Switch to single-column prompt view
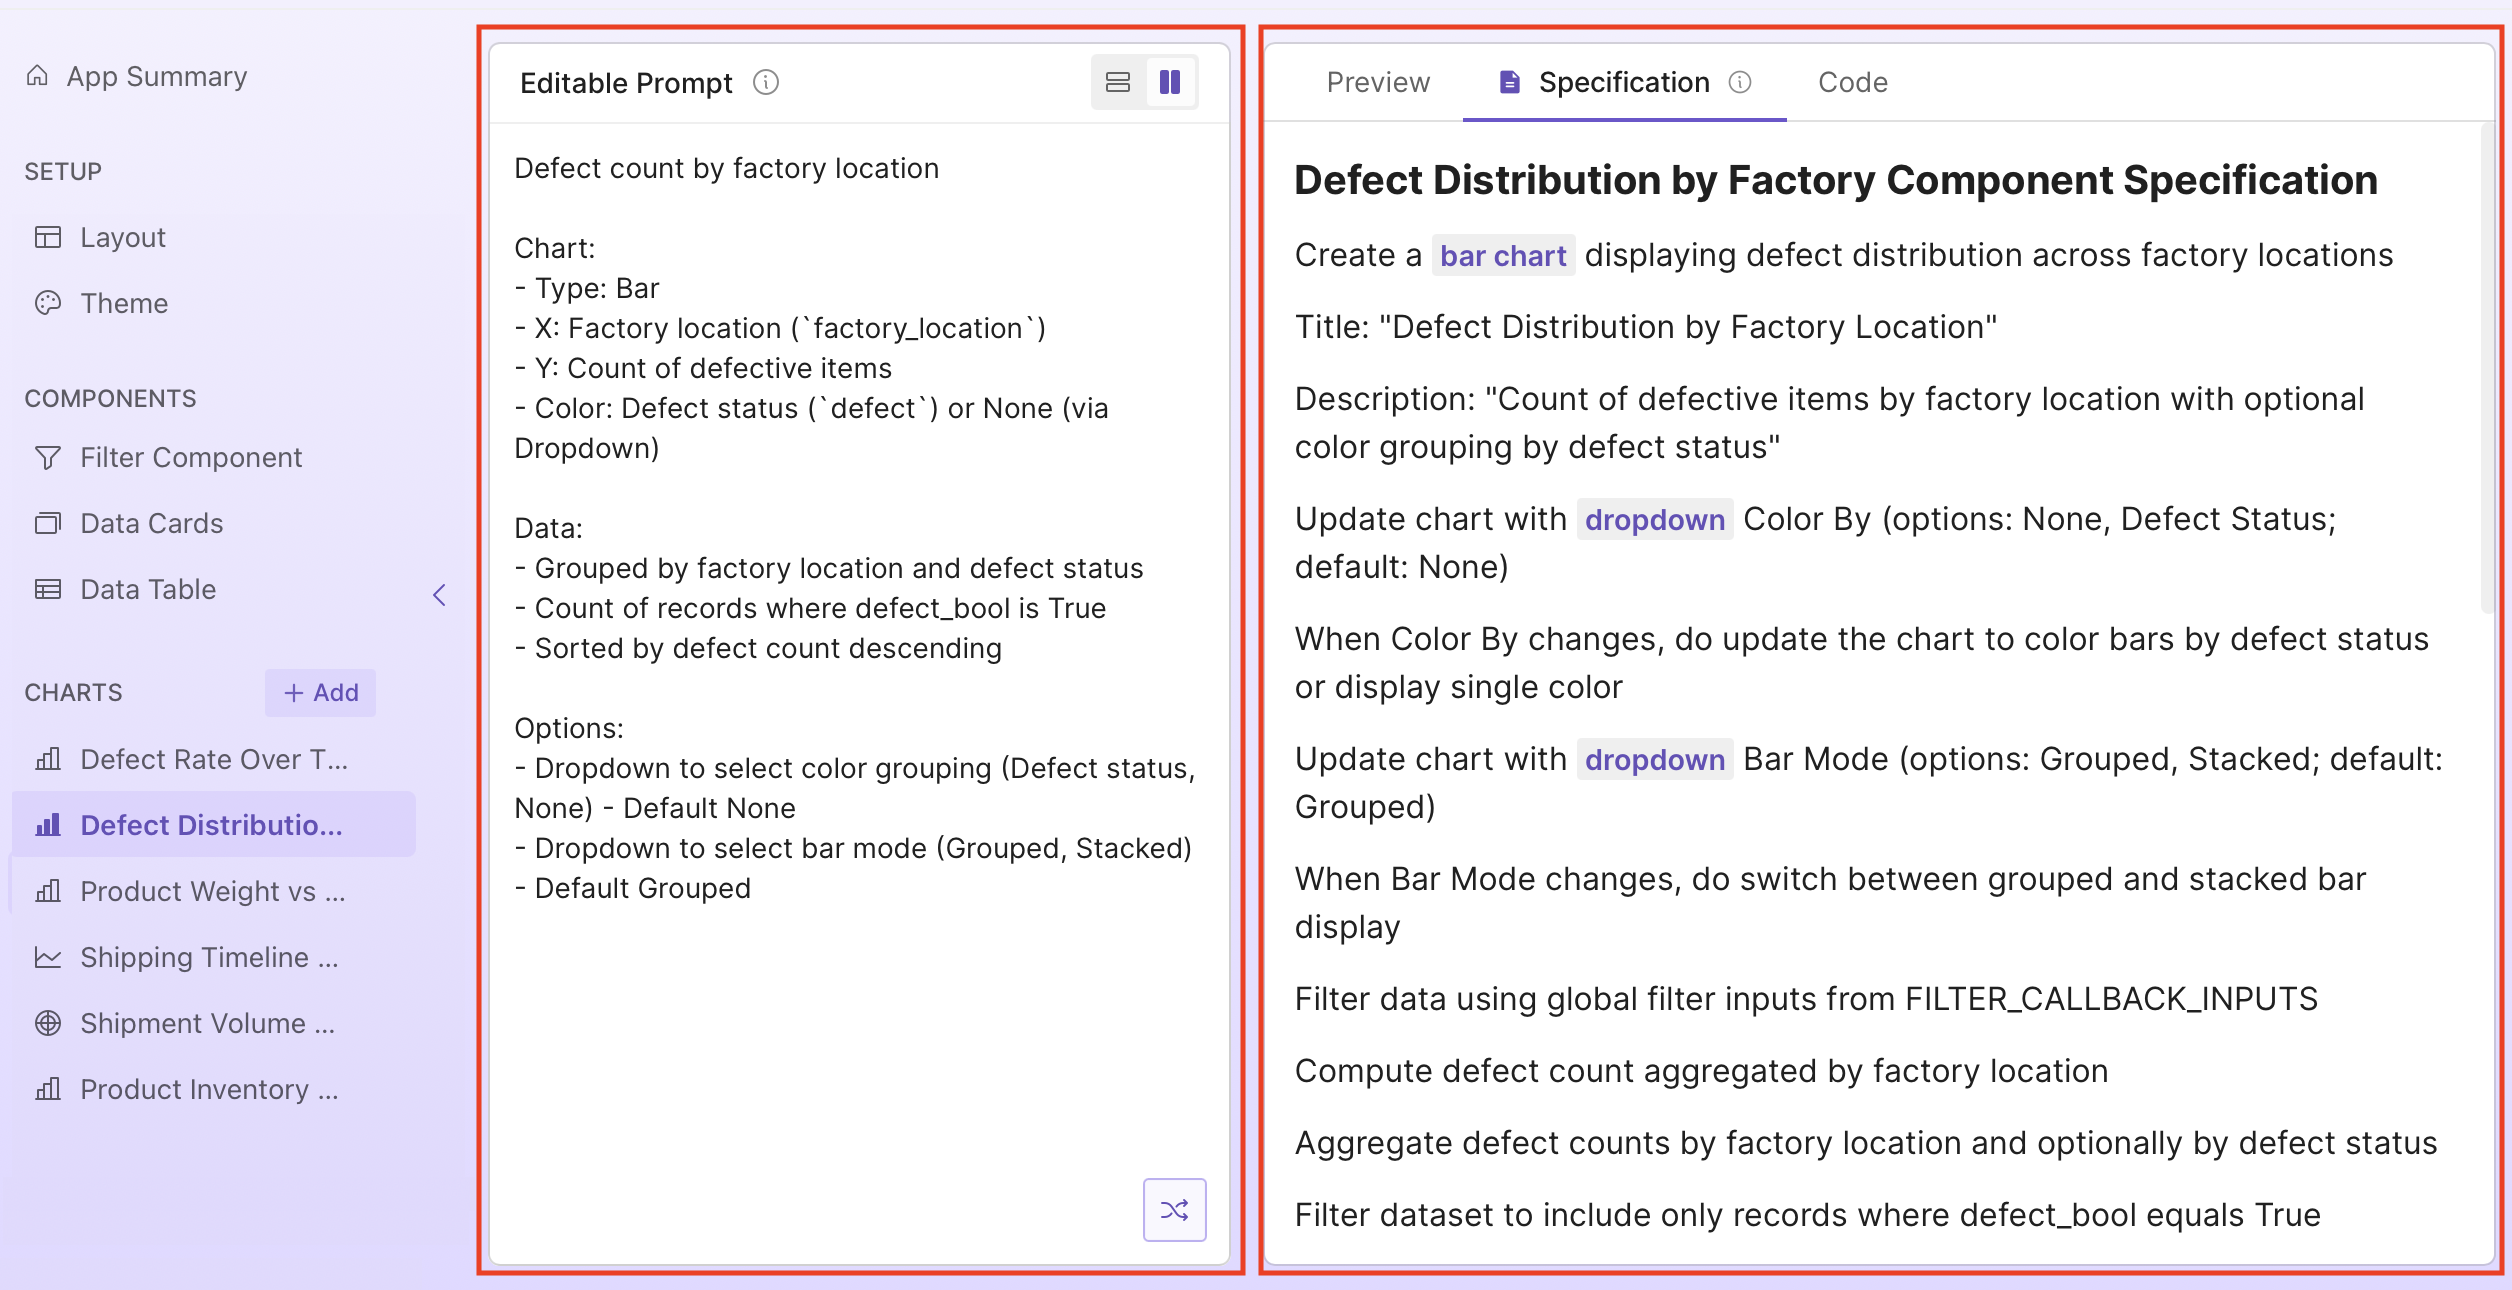2512x1290 pixels. point(1117,82)
